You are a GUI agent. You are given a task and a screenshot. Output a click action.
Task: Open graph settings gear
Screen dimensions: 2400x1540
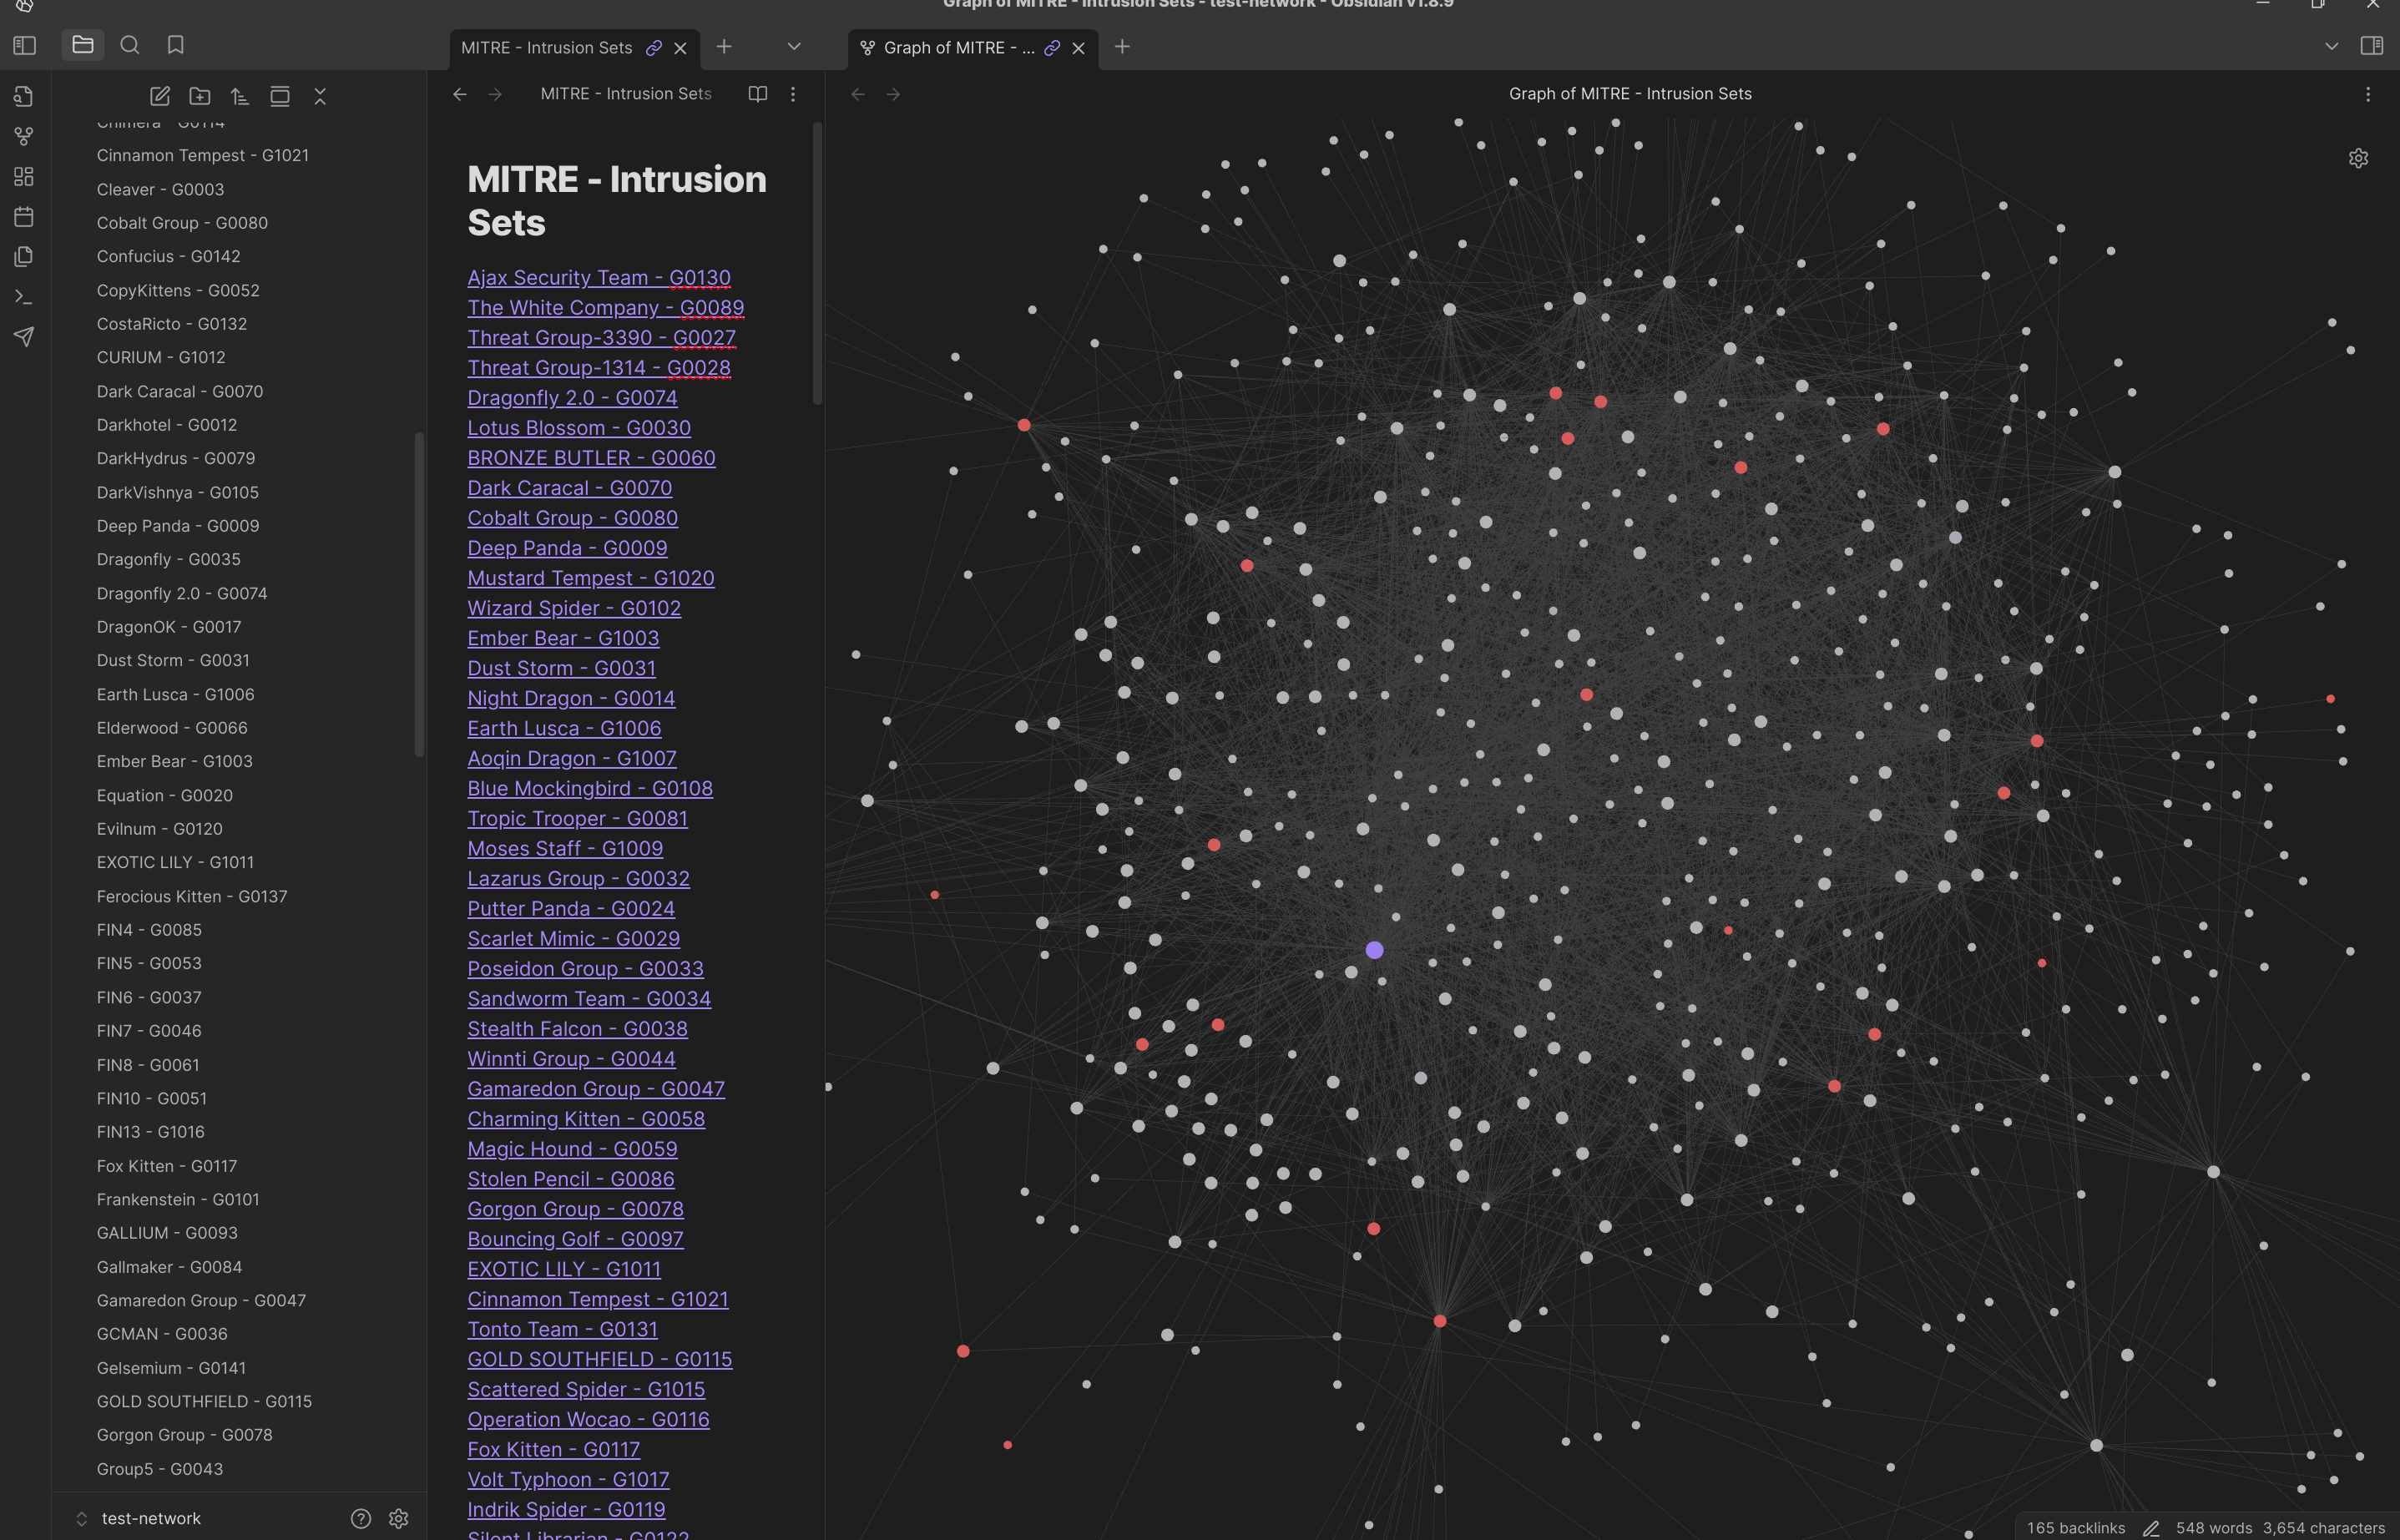[2358, 158]
